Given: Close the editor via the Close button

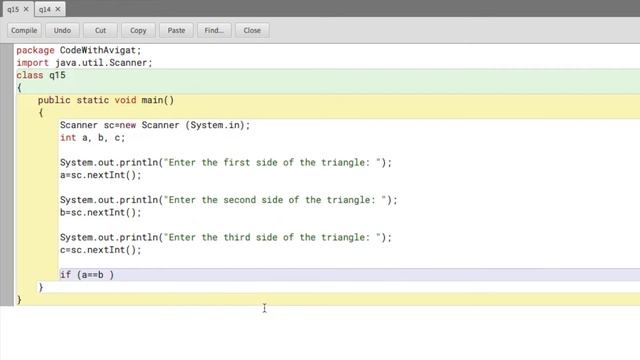Looking at the screenshot, I should 252,30.
